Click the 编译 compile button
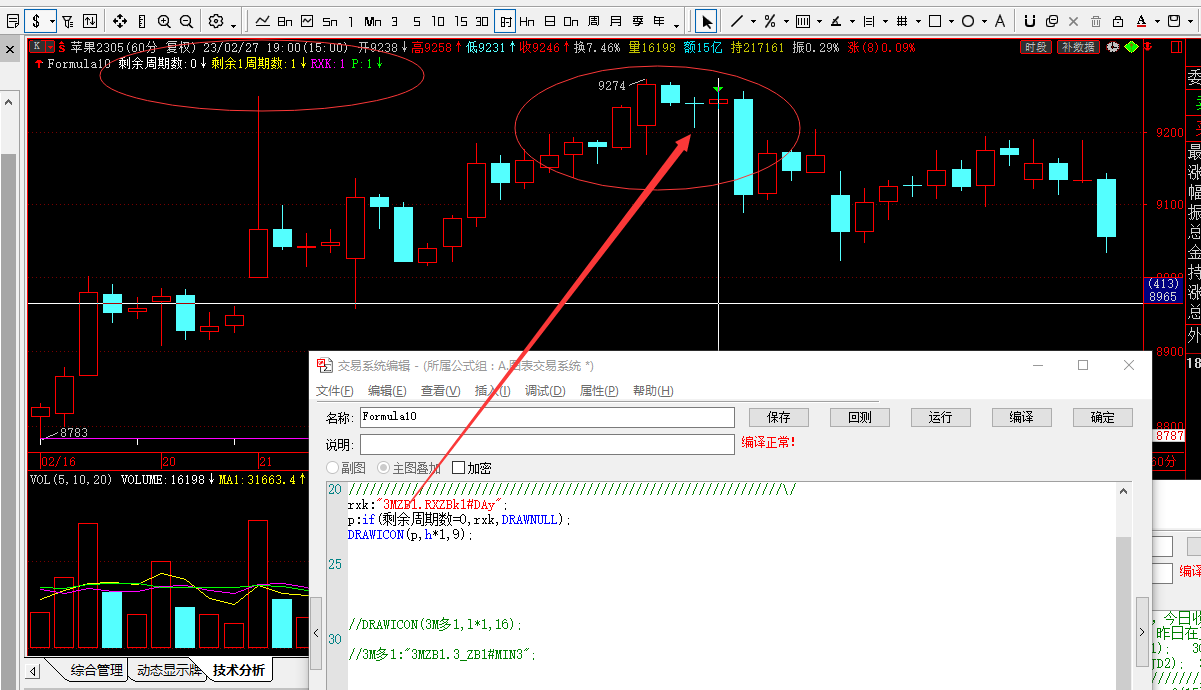The image size is (1201, 690). tap(1022, 417)
